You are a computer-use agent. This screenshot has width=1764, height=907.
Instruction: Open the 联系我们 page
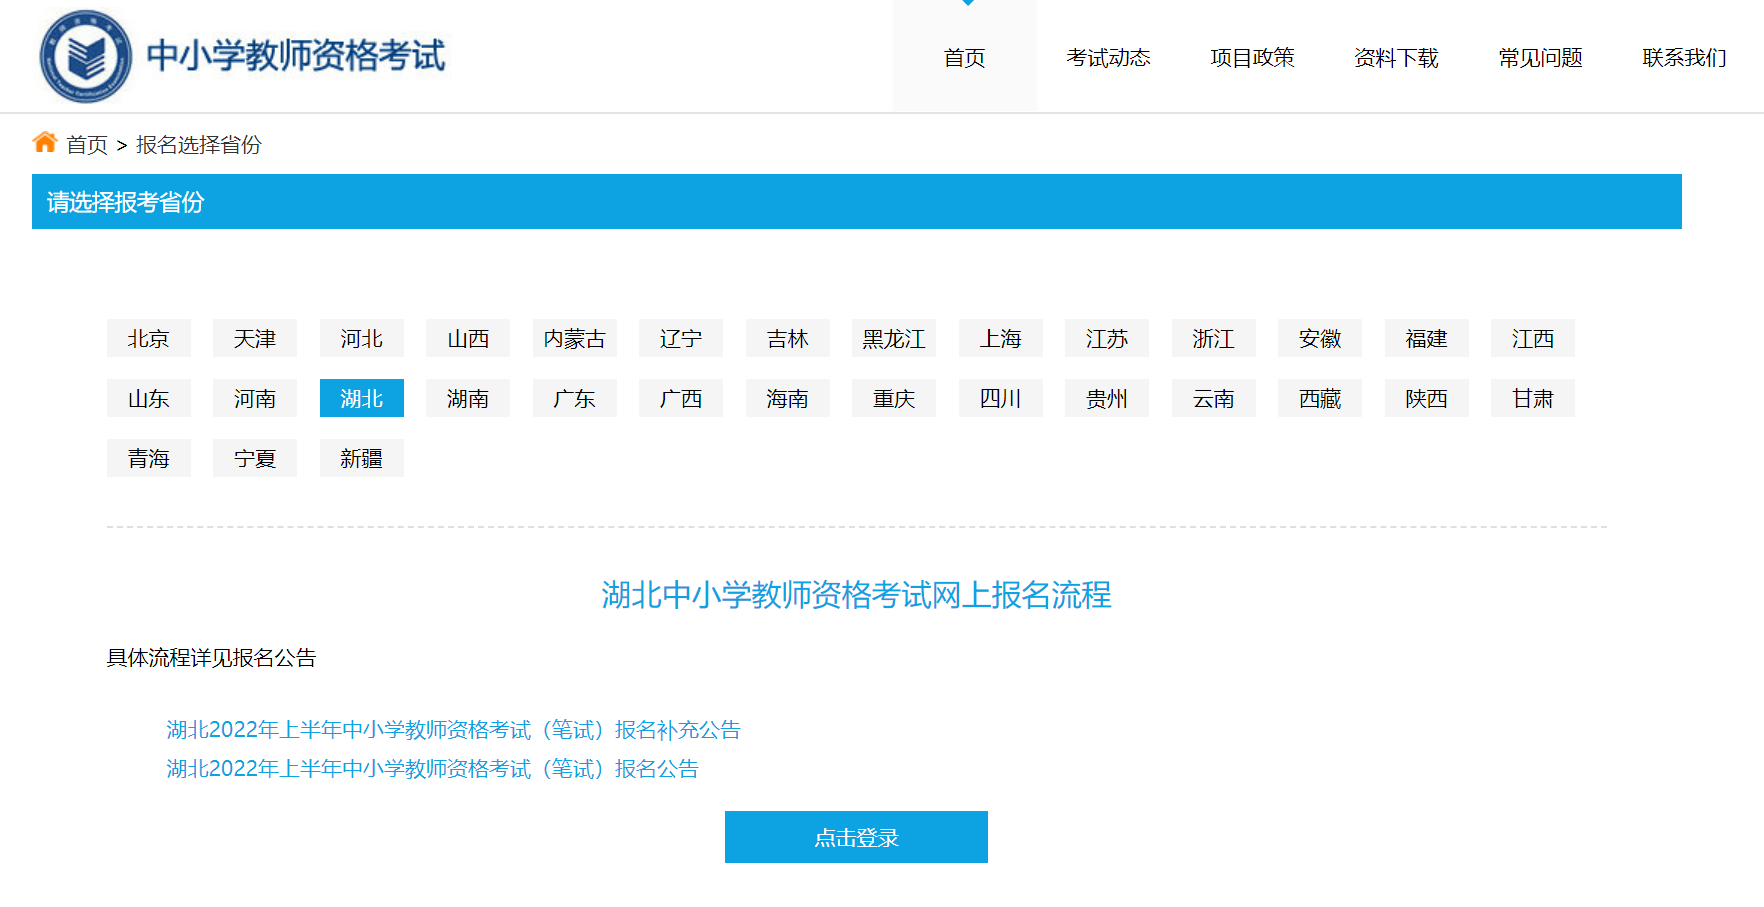pyautogui.click(x=1684, y=58)
